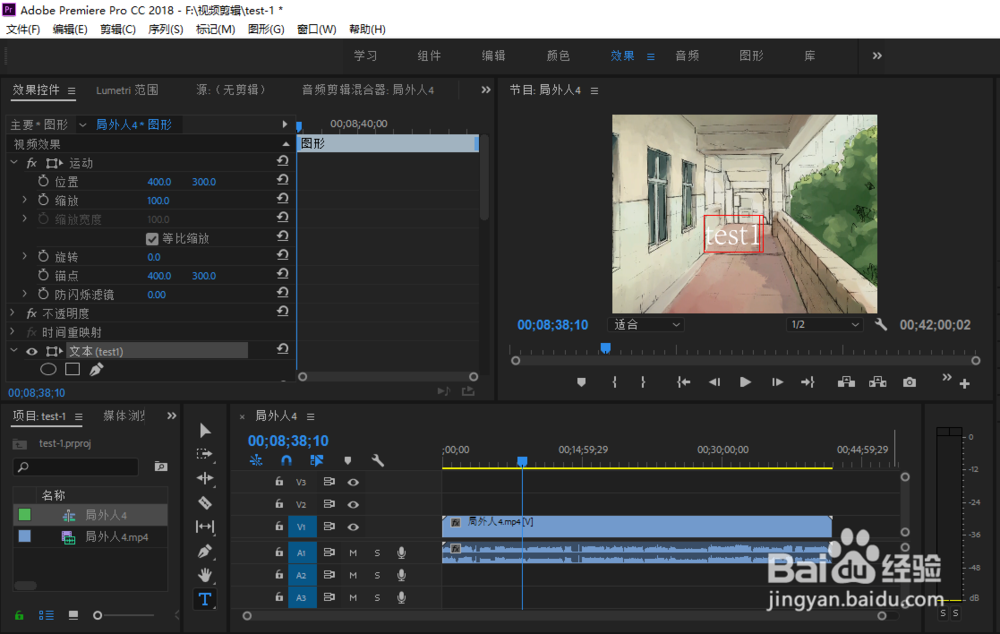Toggle linked selection in timeline

[316, 460]
